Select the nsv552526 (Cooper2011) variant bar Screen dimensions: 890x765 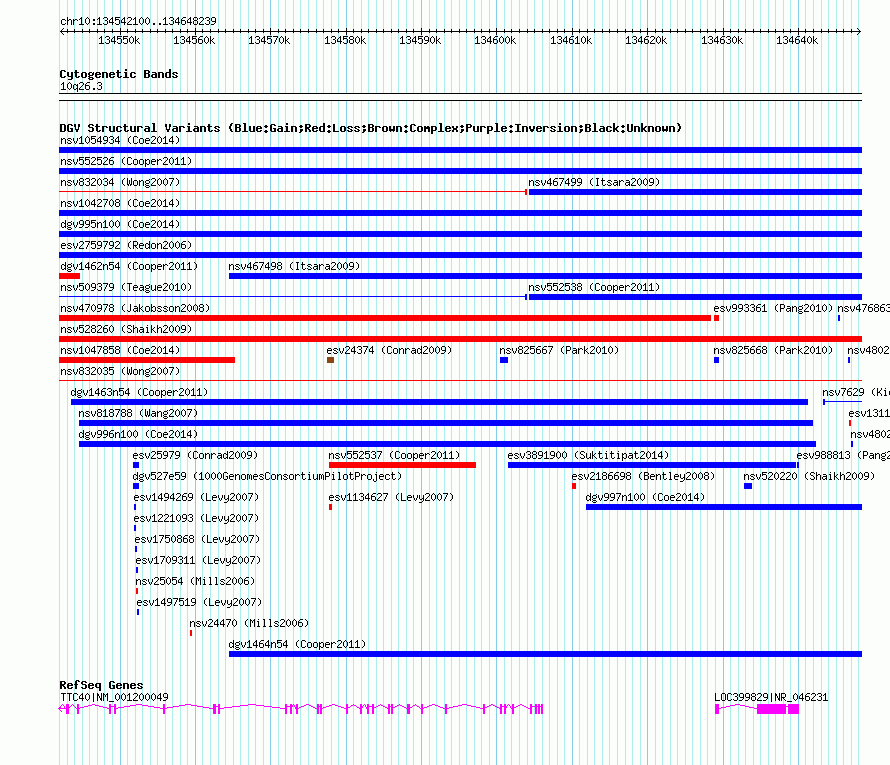click(460, 171)
